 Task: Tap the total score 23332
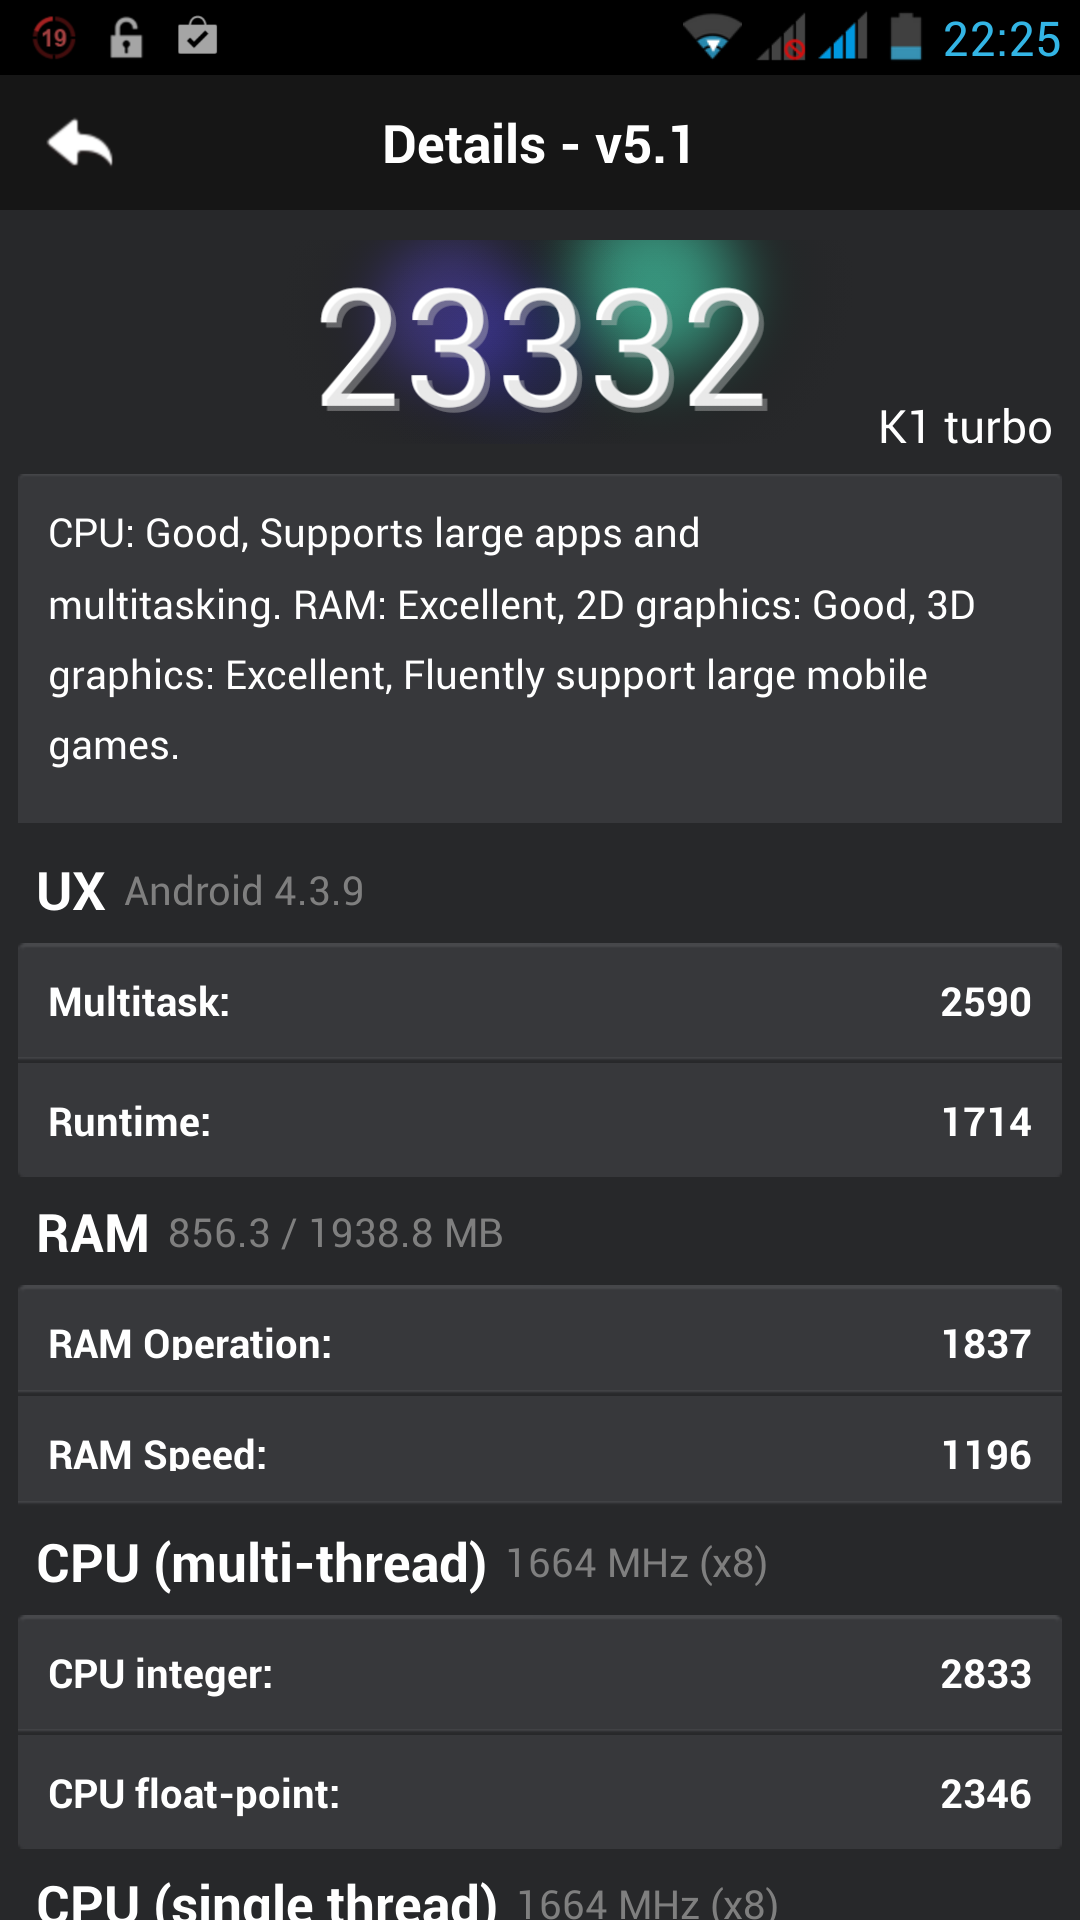coord(542,348)
